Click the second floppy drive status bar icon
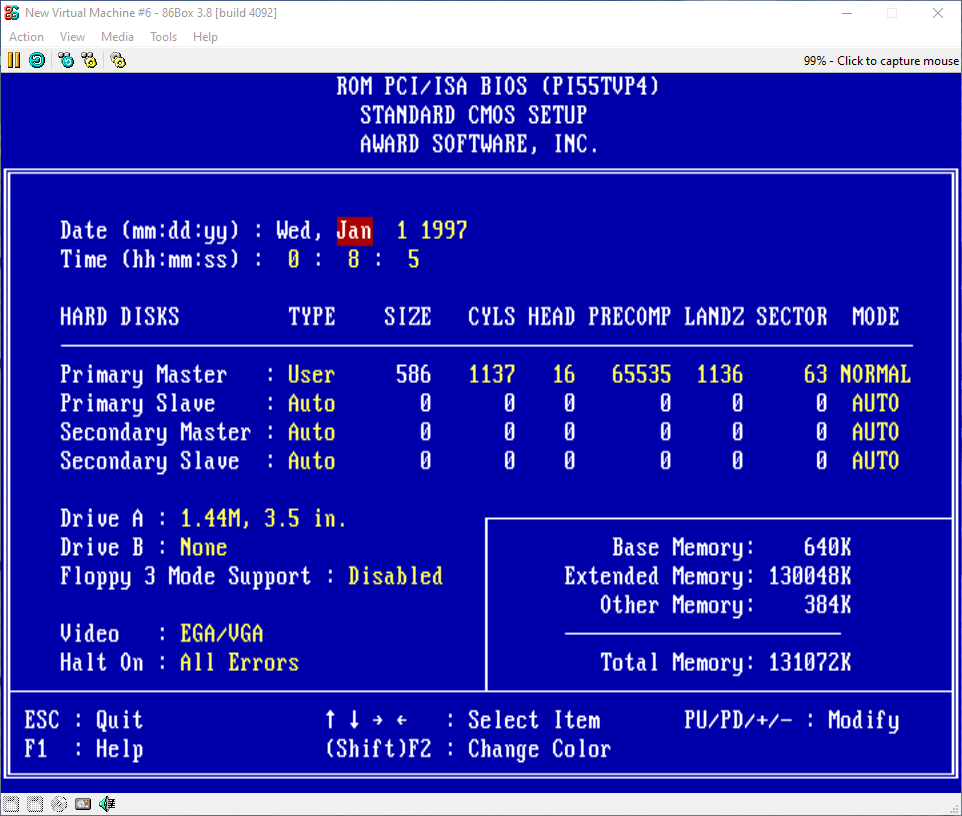 pyautogui.click(x=35, y=804)
